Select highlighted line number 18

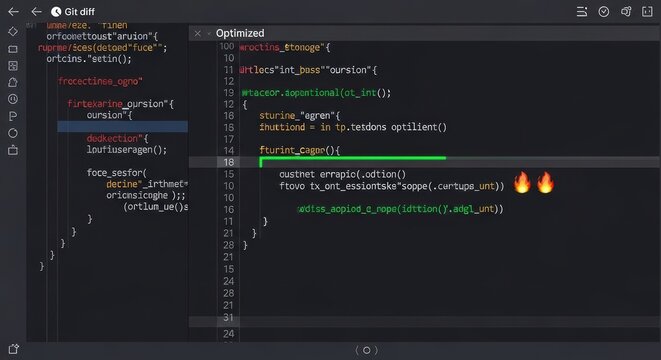pos(228,162)
